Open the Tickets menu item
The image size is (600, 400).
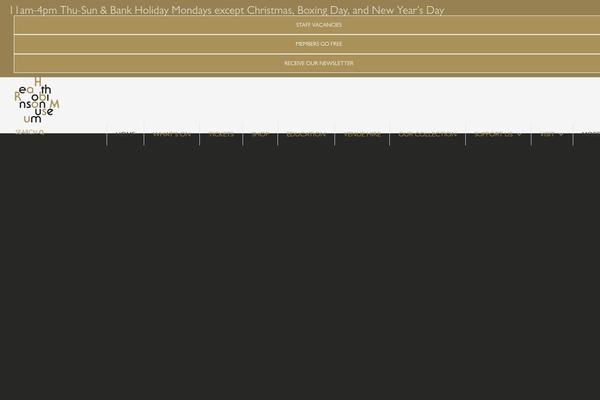pos(221,134)
